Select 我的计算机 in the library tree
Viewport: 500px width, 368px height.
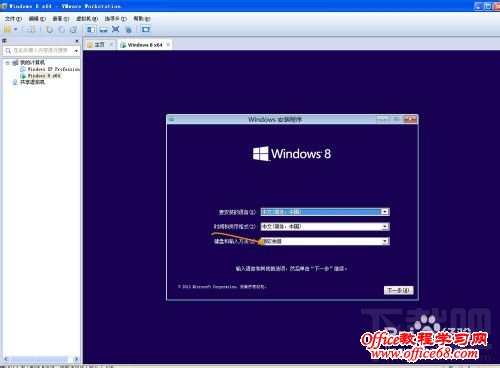pyautogui.click(x=32, y=63)
